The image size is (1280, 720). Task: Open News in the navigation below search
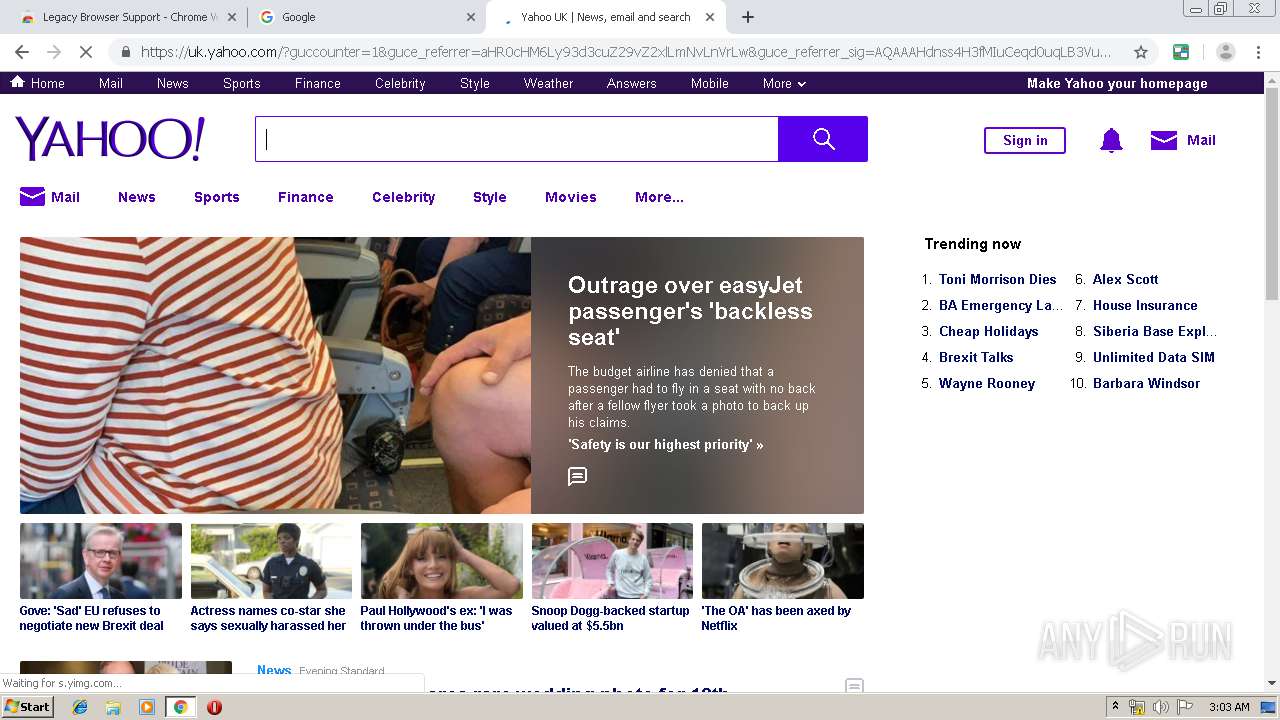137,197
